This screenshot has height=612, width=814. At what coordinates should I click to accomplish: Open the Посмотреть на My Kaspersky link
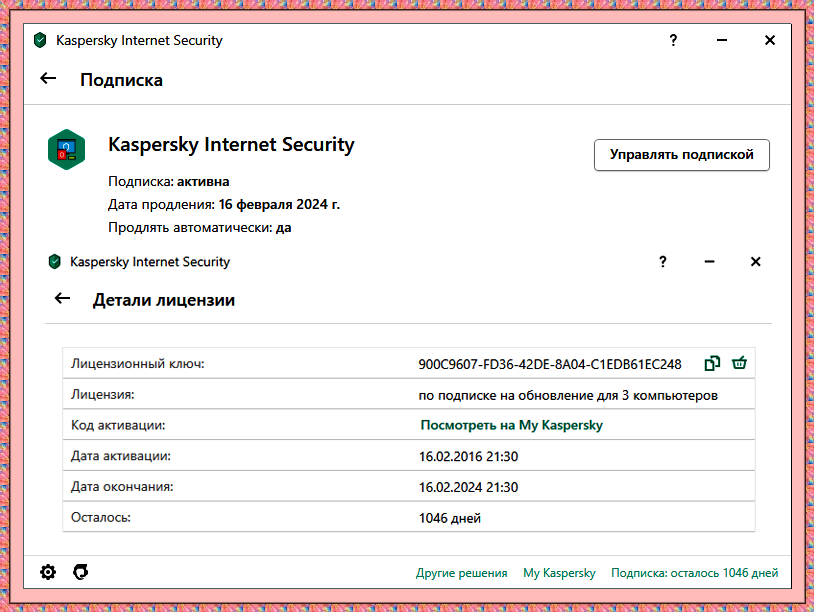coord(511,425)
